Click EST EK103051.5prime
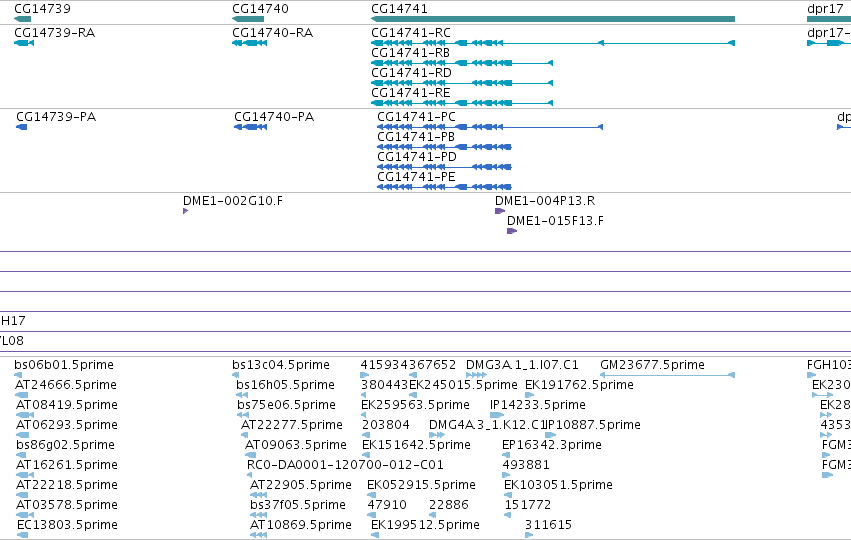This screenshot has height=540, width=851. 558,485
